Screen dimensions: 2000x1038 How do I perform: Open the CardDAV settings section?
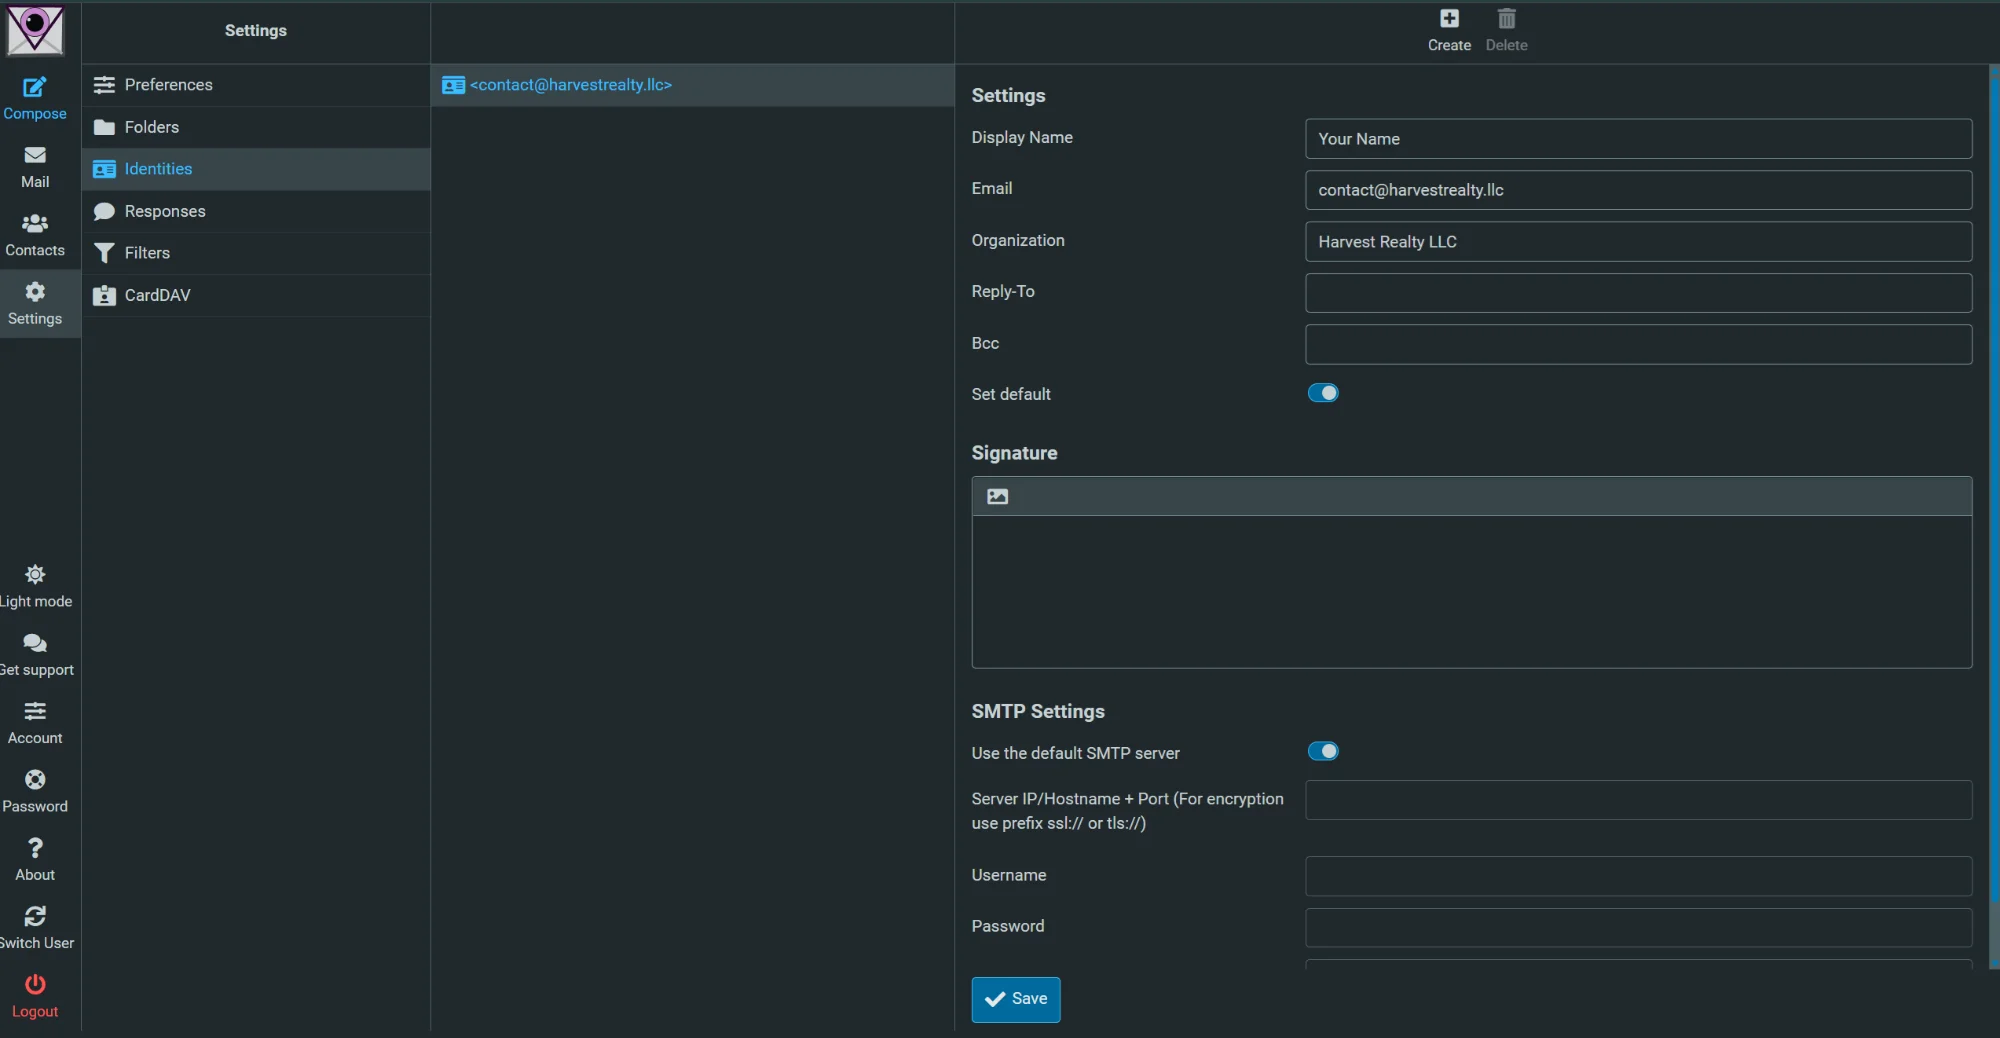157,295
